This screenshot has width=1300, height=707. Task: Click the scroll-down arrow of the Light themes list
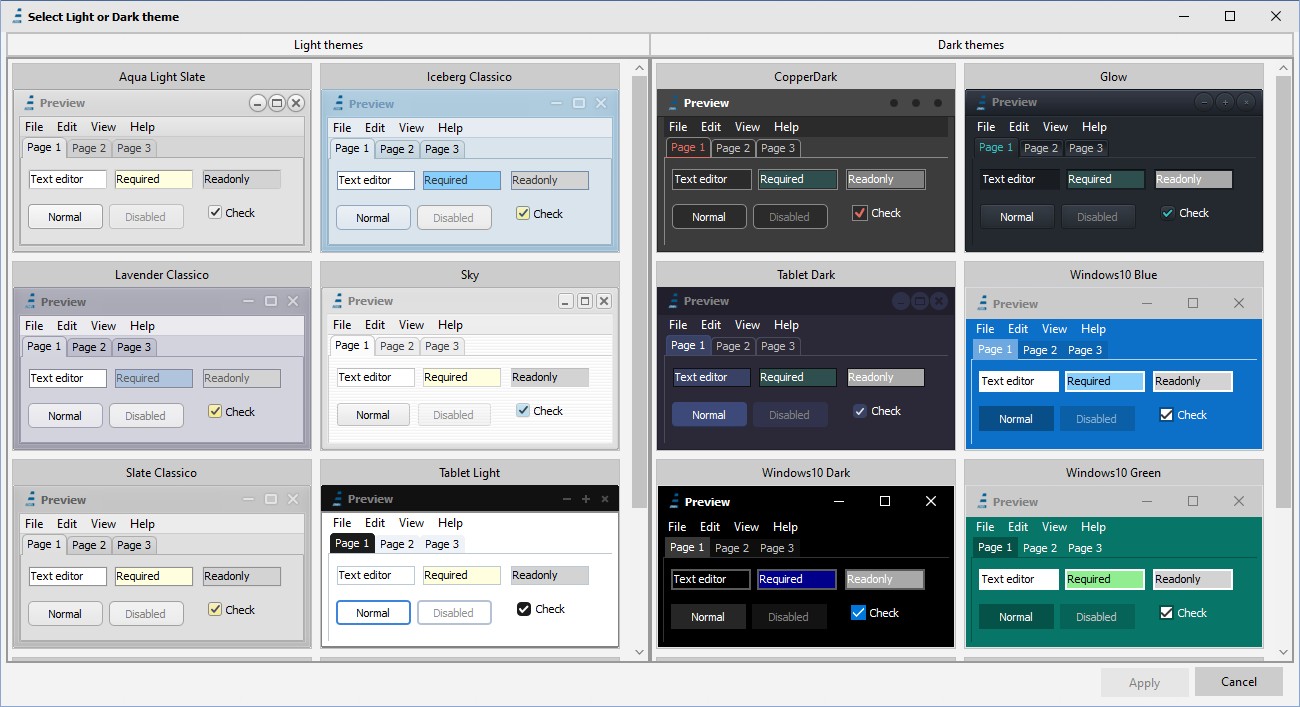point(640,652)
